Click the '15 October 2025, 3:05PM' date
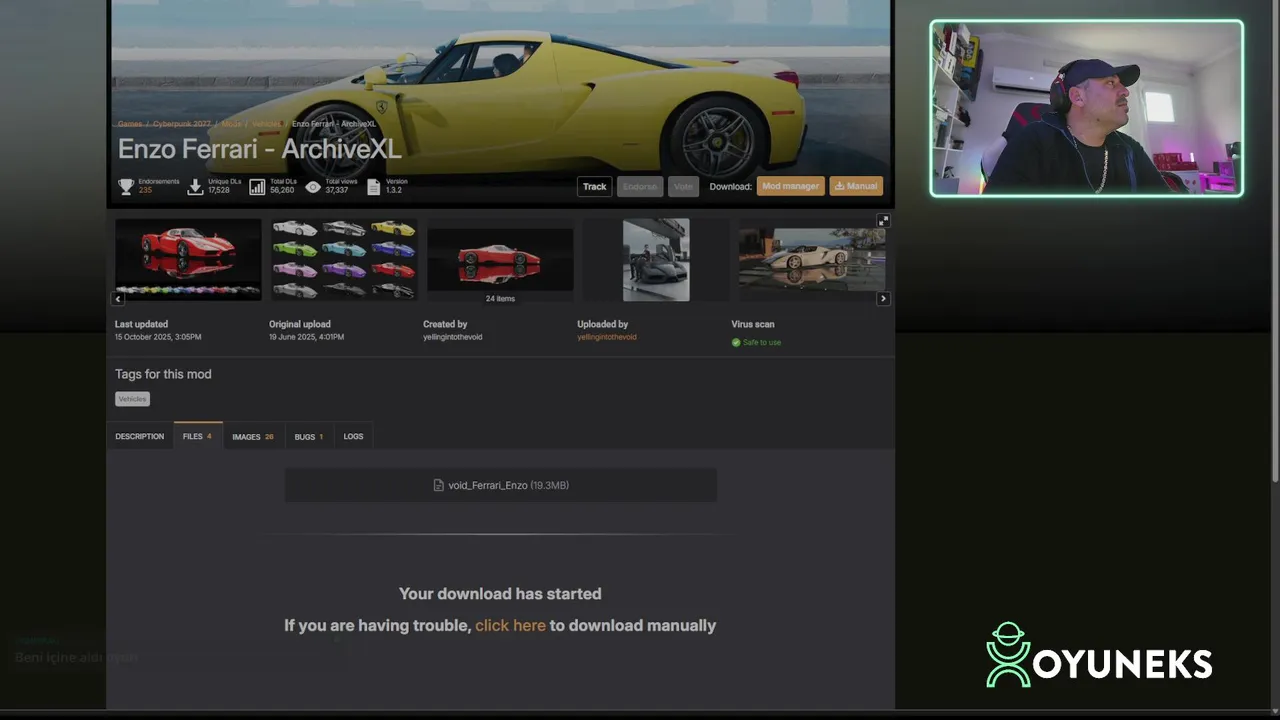The height and width of the screenshot is (720, 1280). (x=158, y=337)
